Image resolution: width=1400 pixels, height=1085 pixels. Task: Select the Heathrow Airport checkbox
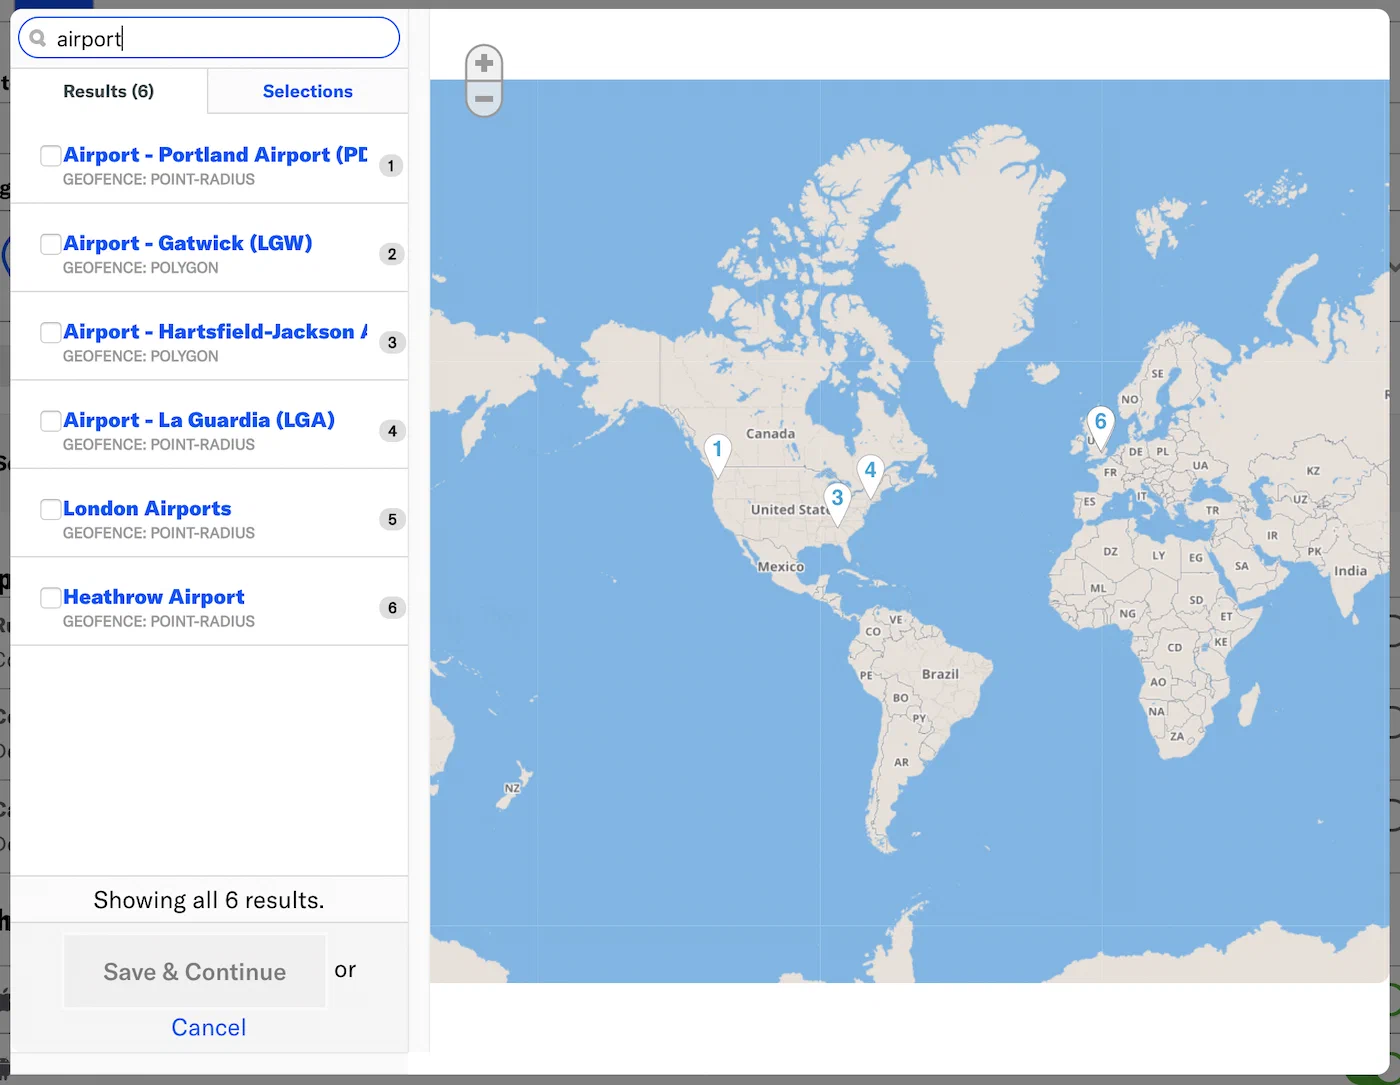pos(50,598)
